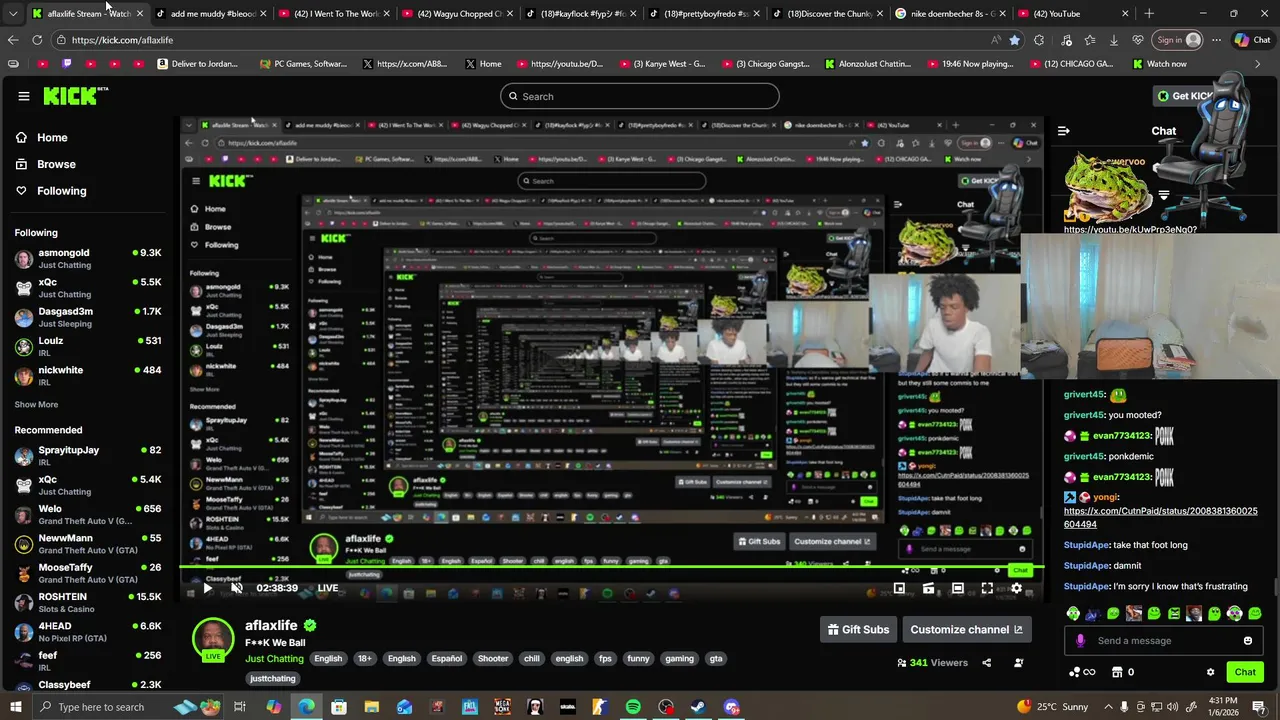Open the Kick hamburger sidebar menu
The image size is (1280, 720).
point(24,96)
